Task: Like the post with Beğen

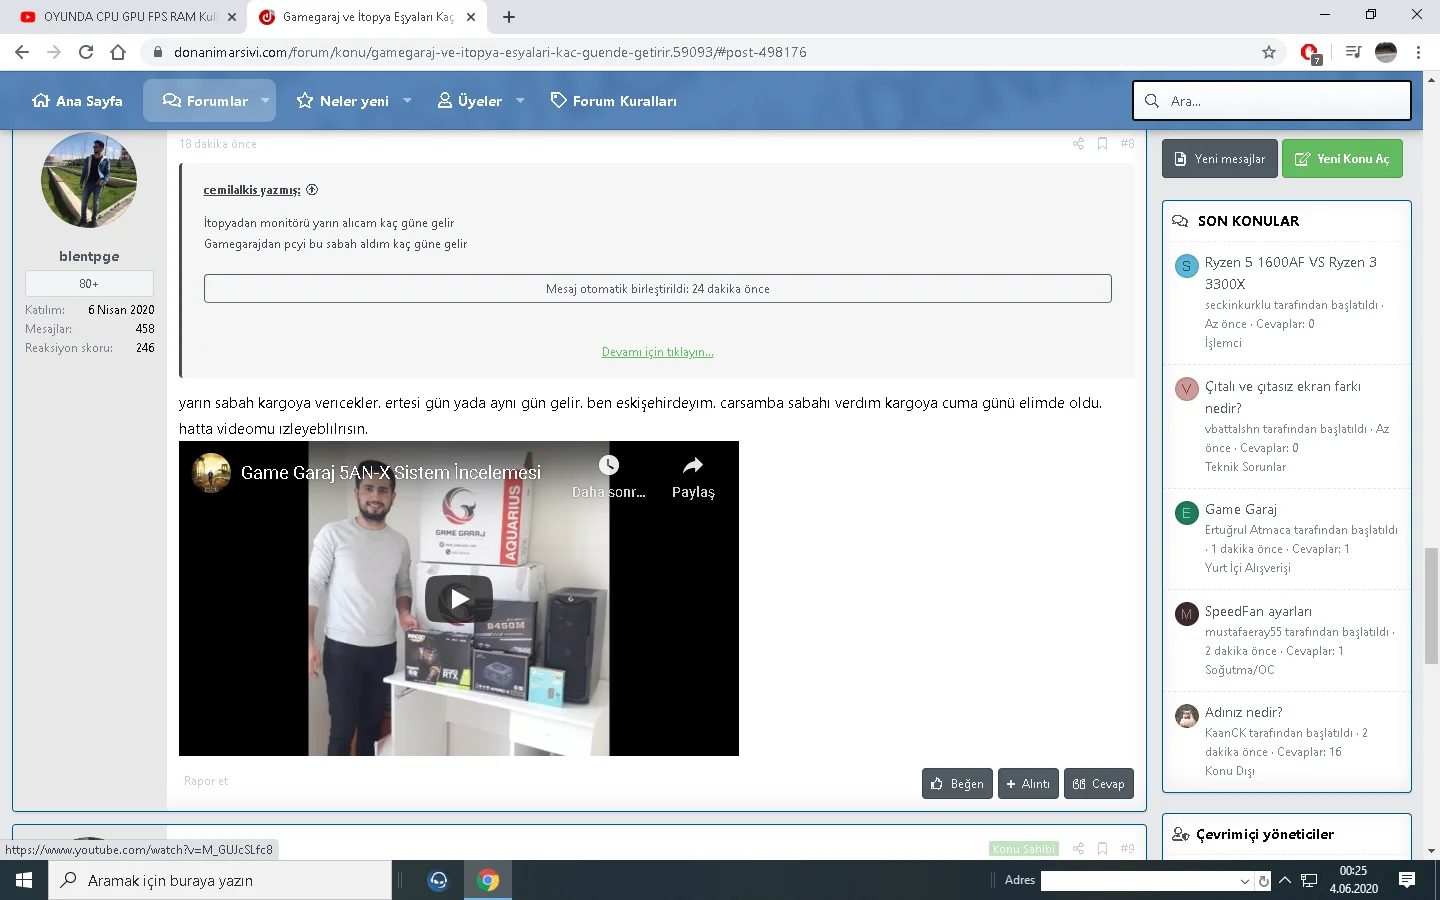Action: click(957, 784)
